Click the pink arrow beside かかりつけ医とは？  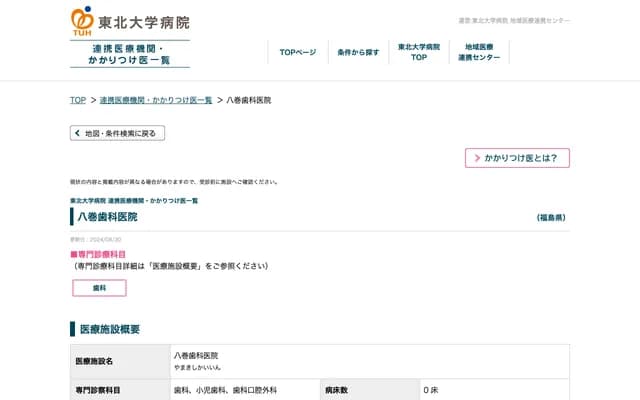[x=477, y=158]
